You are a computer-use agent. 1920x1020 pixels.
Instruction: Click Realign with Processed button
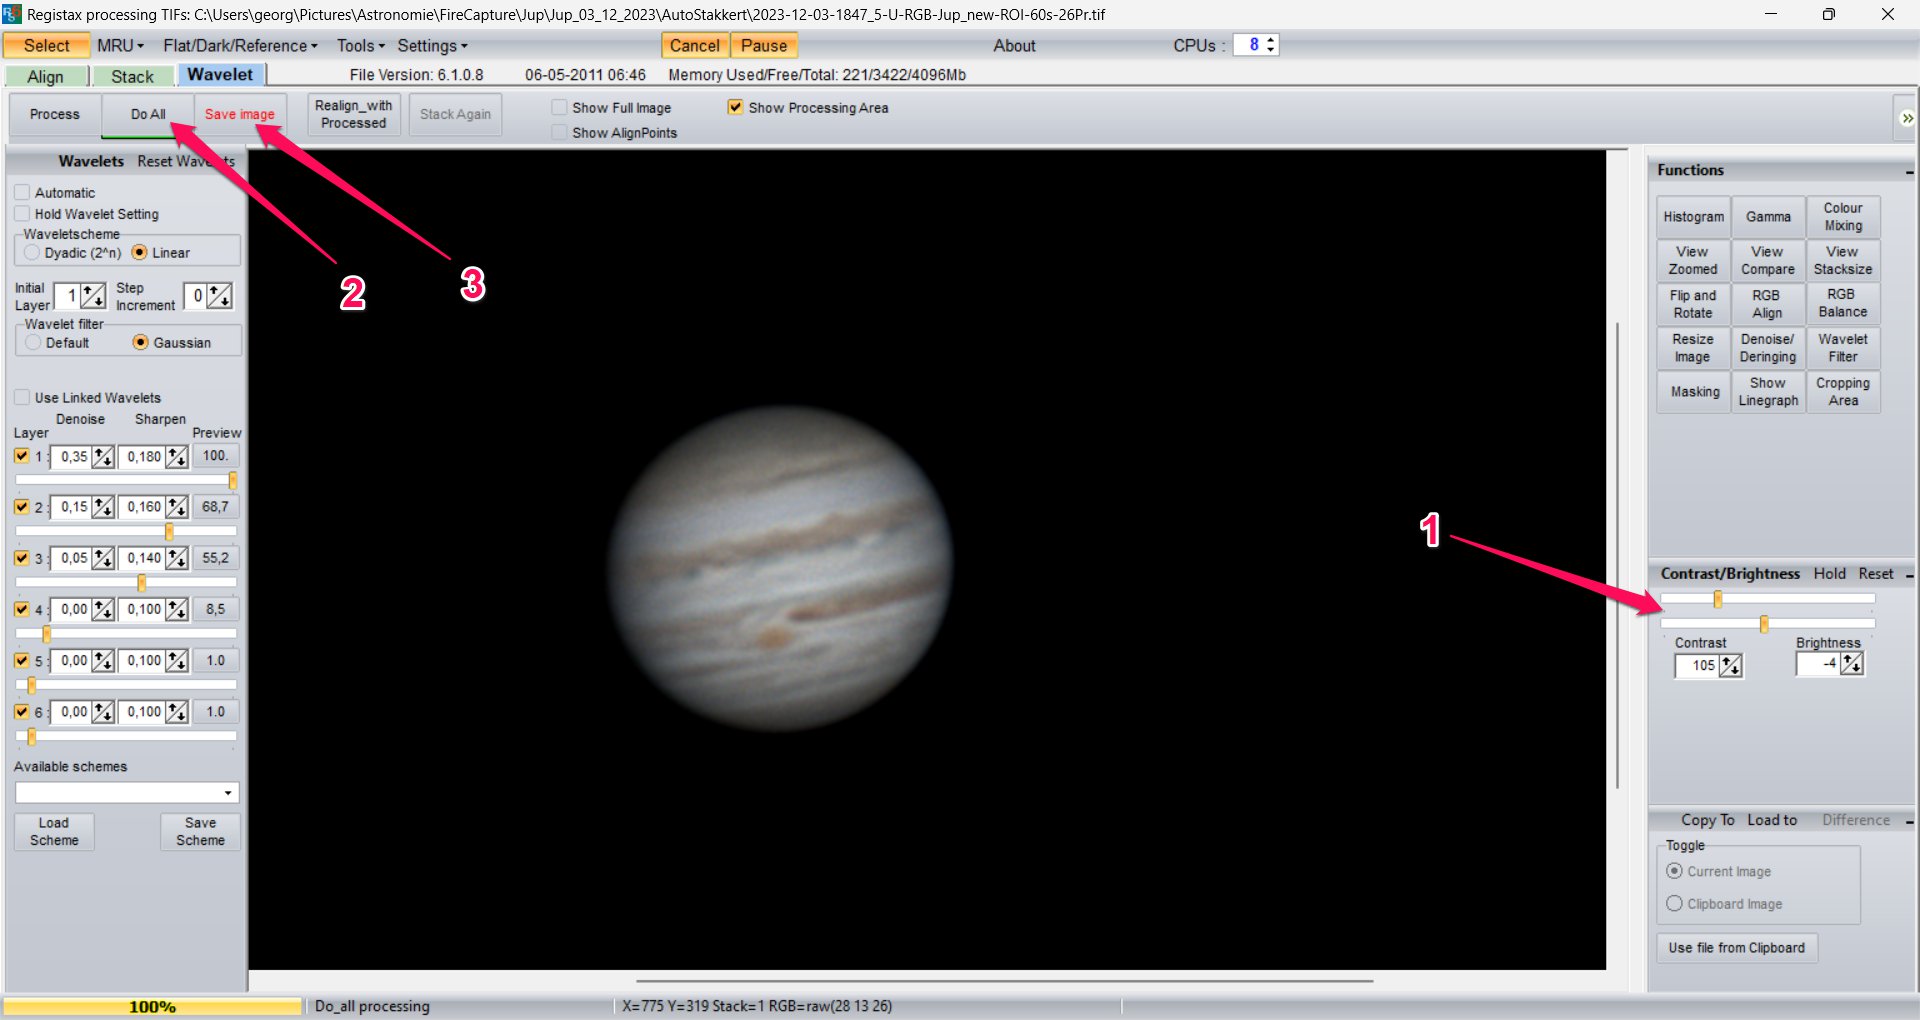pos(354,115)
